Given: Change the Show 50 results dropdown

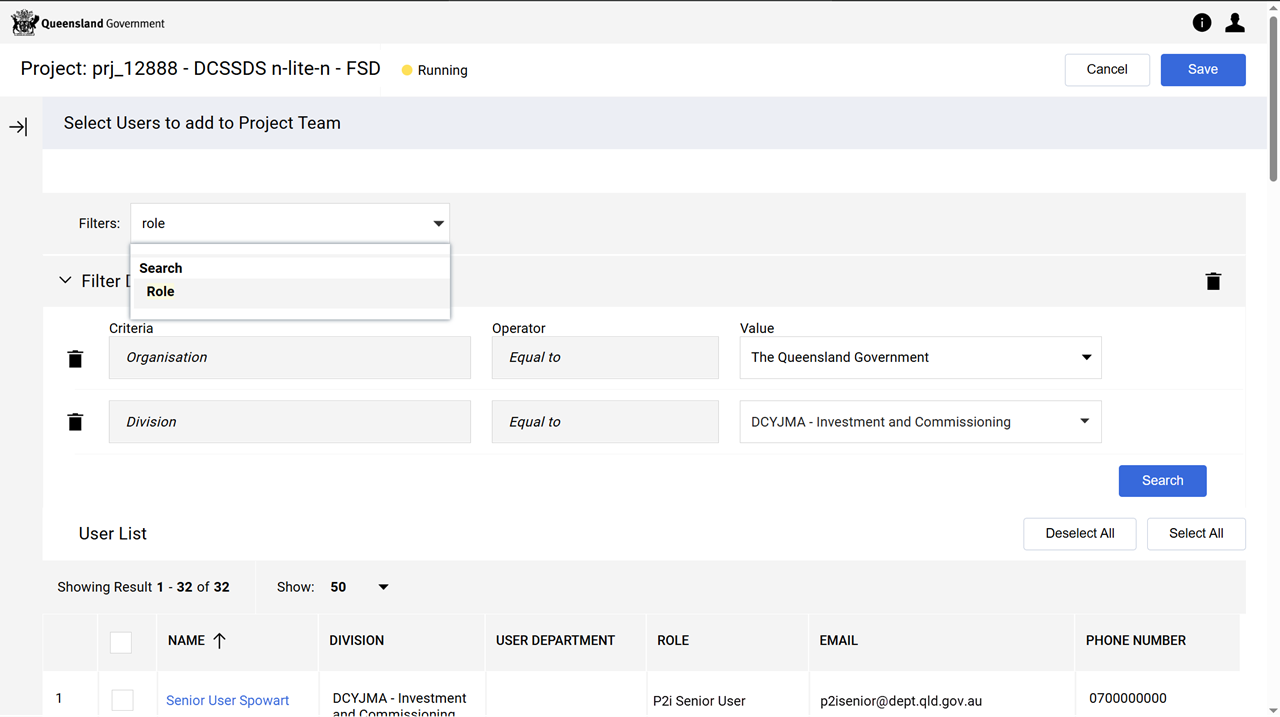Looking at the screenshot, I should pyautogui.click(x=382, y=587).
